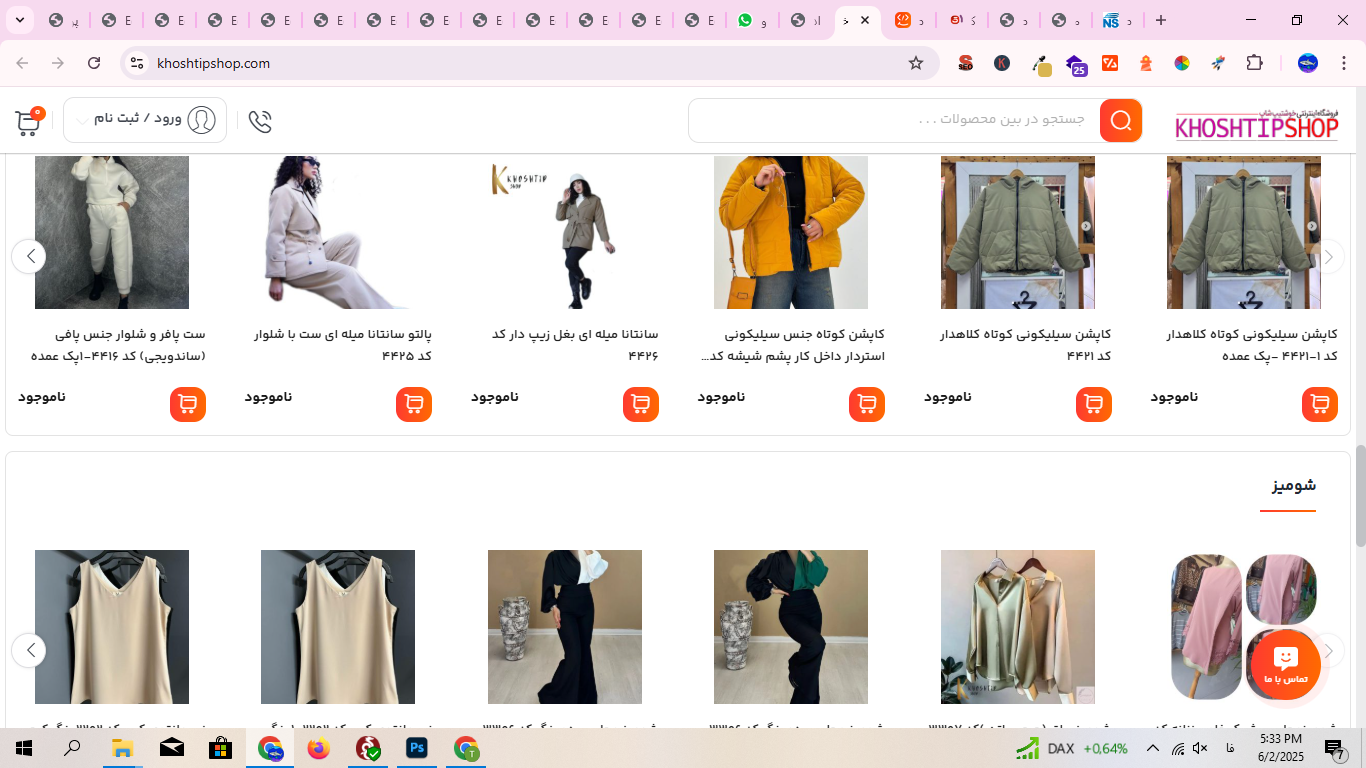Open سانتانا میله ای بغل زیپ دار title

coord(575,345)
